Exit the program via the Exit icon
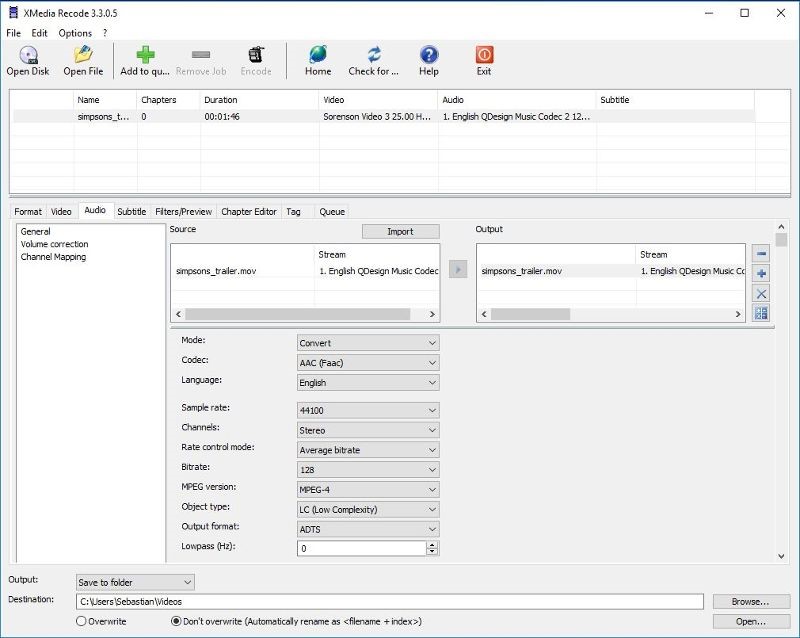The height and width of the screenshot is (638, 800). pyautogui.click(x=484, y=58)
